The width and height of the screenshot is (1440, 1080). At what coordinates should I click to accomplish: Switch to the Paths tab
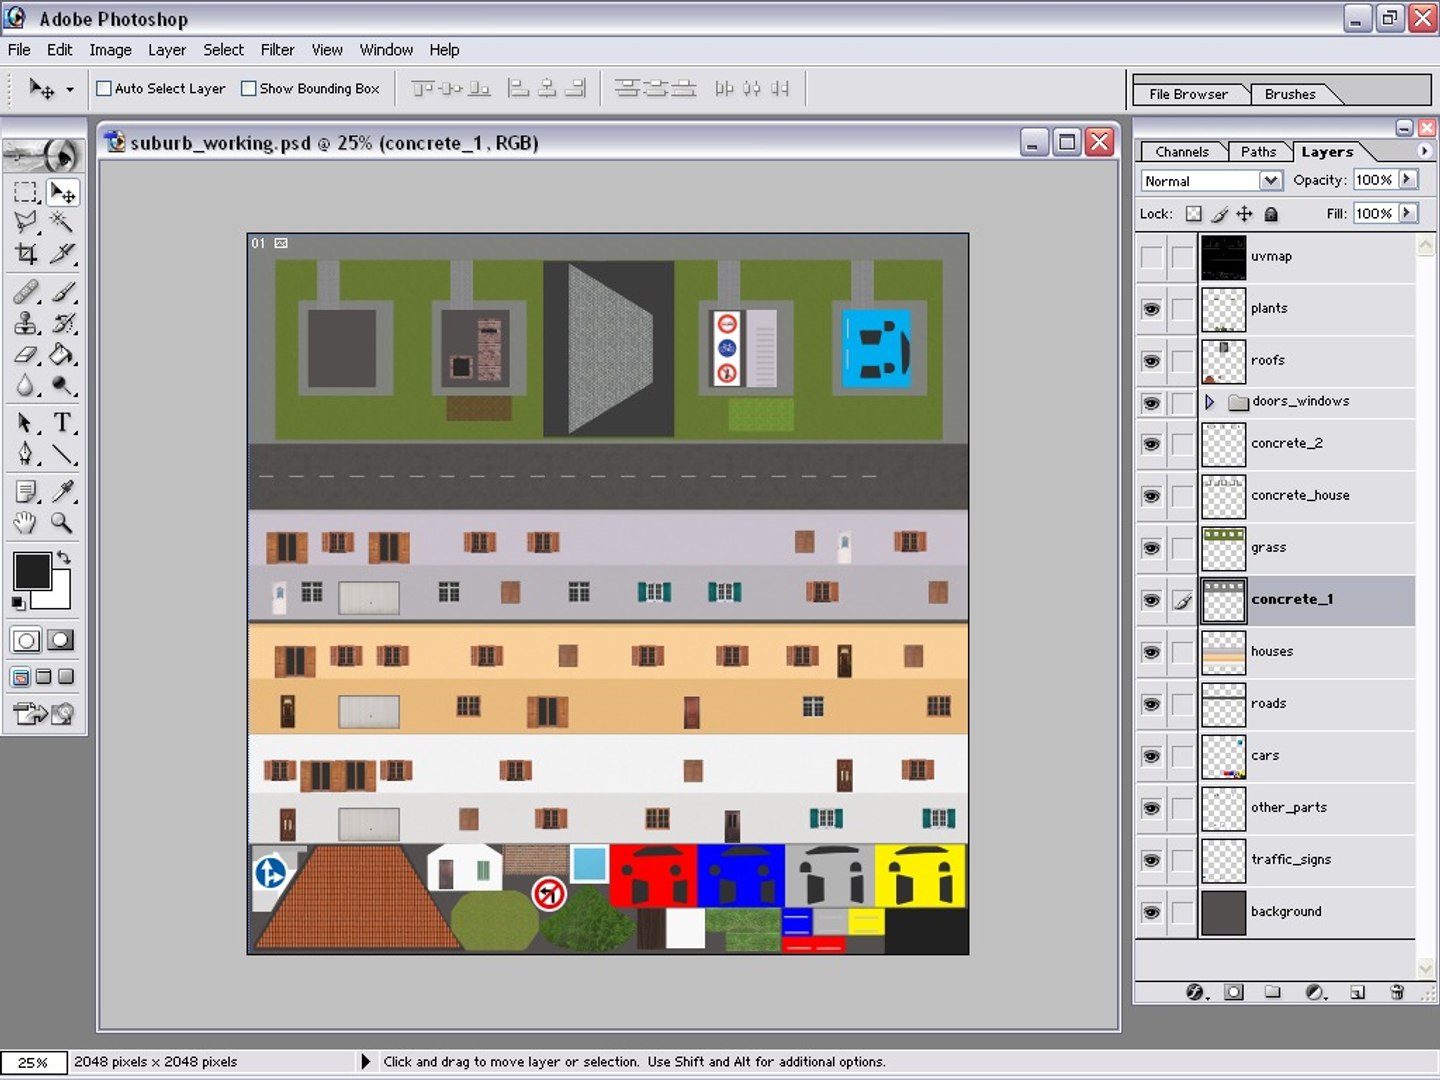[x=1258, y=152]
